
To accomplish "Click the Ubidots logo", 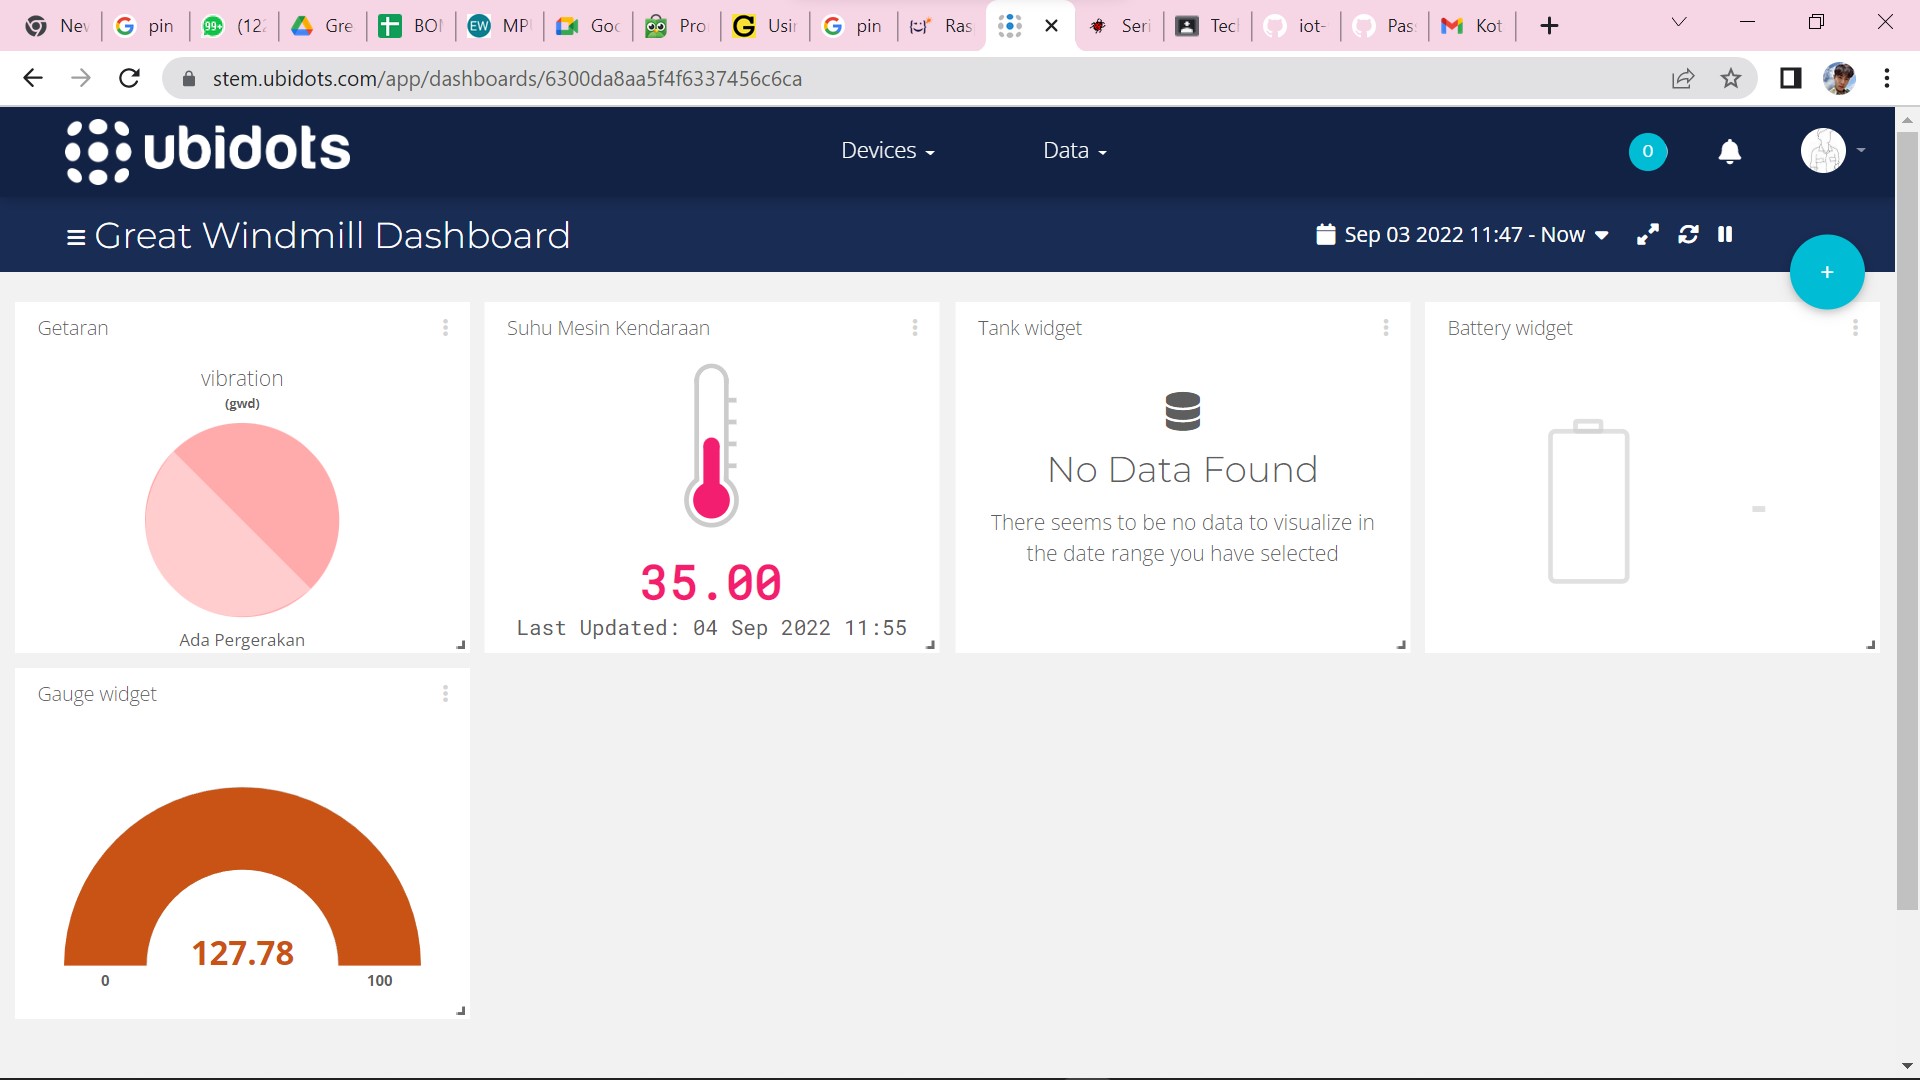I will 208,151.
